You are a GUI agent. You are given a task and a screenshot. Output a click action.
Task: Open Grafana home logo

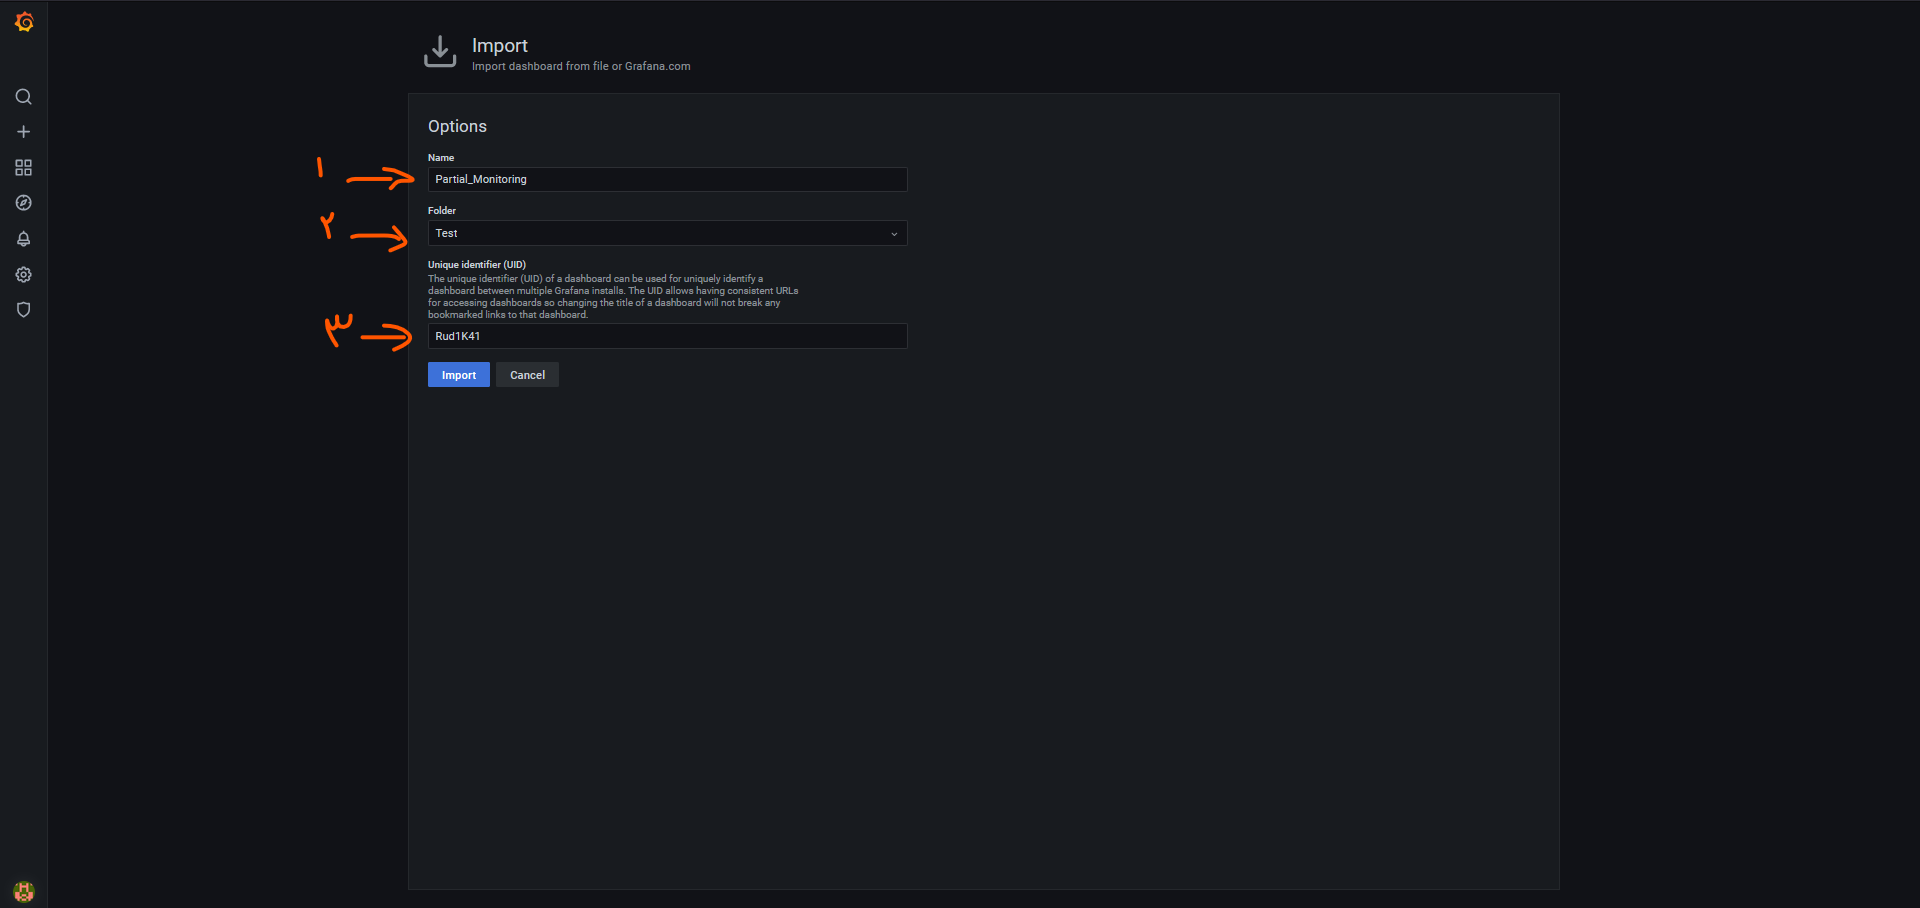click(24, 22)
